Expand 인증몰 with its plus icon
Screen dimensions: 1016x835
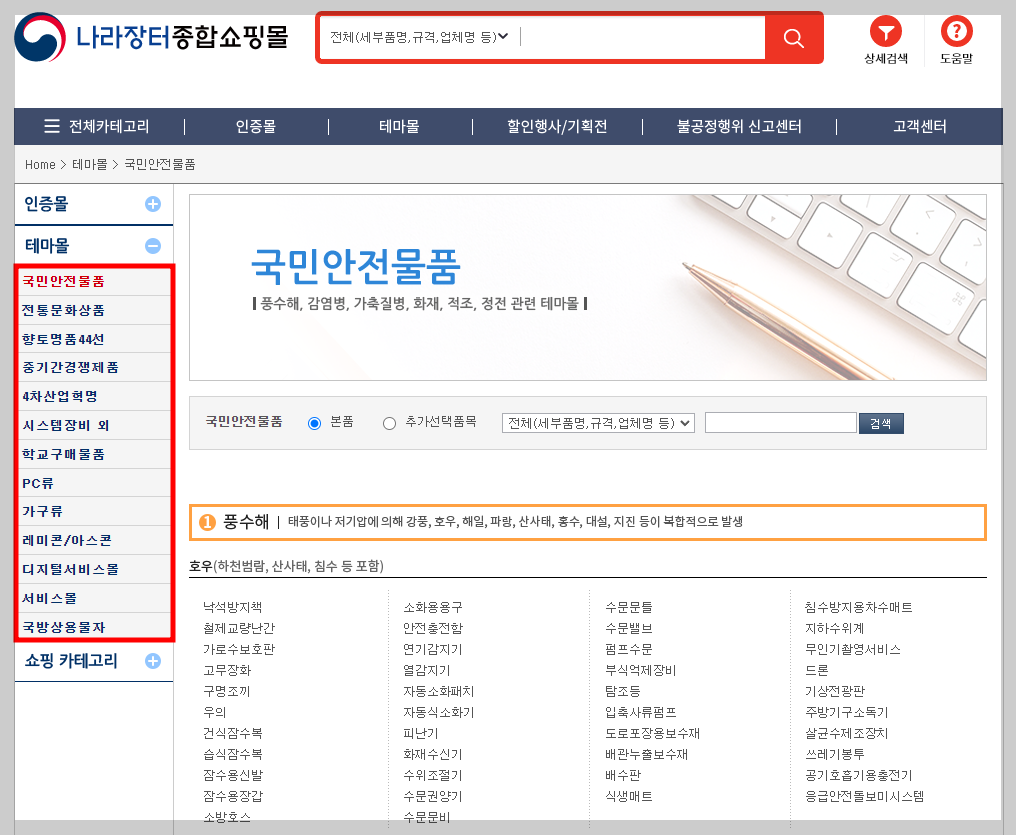tap(153, 205)
